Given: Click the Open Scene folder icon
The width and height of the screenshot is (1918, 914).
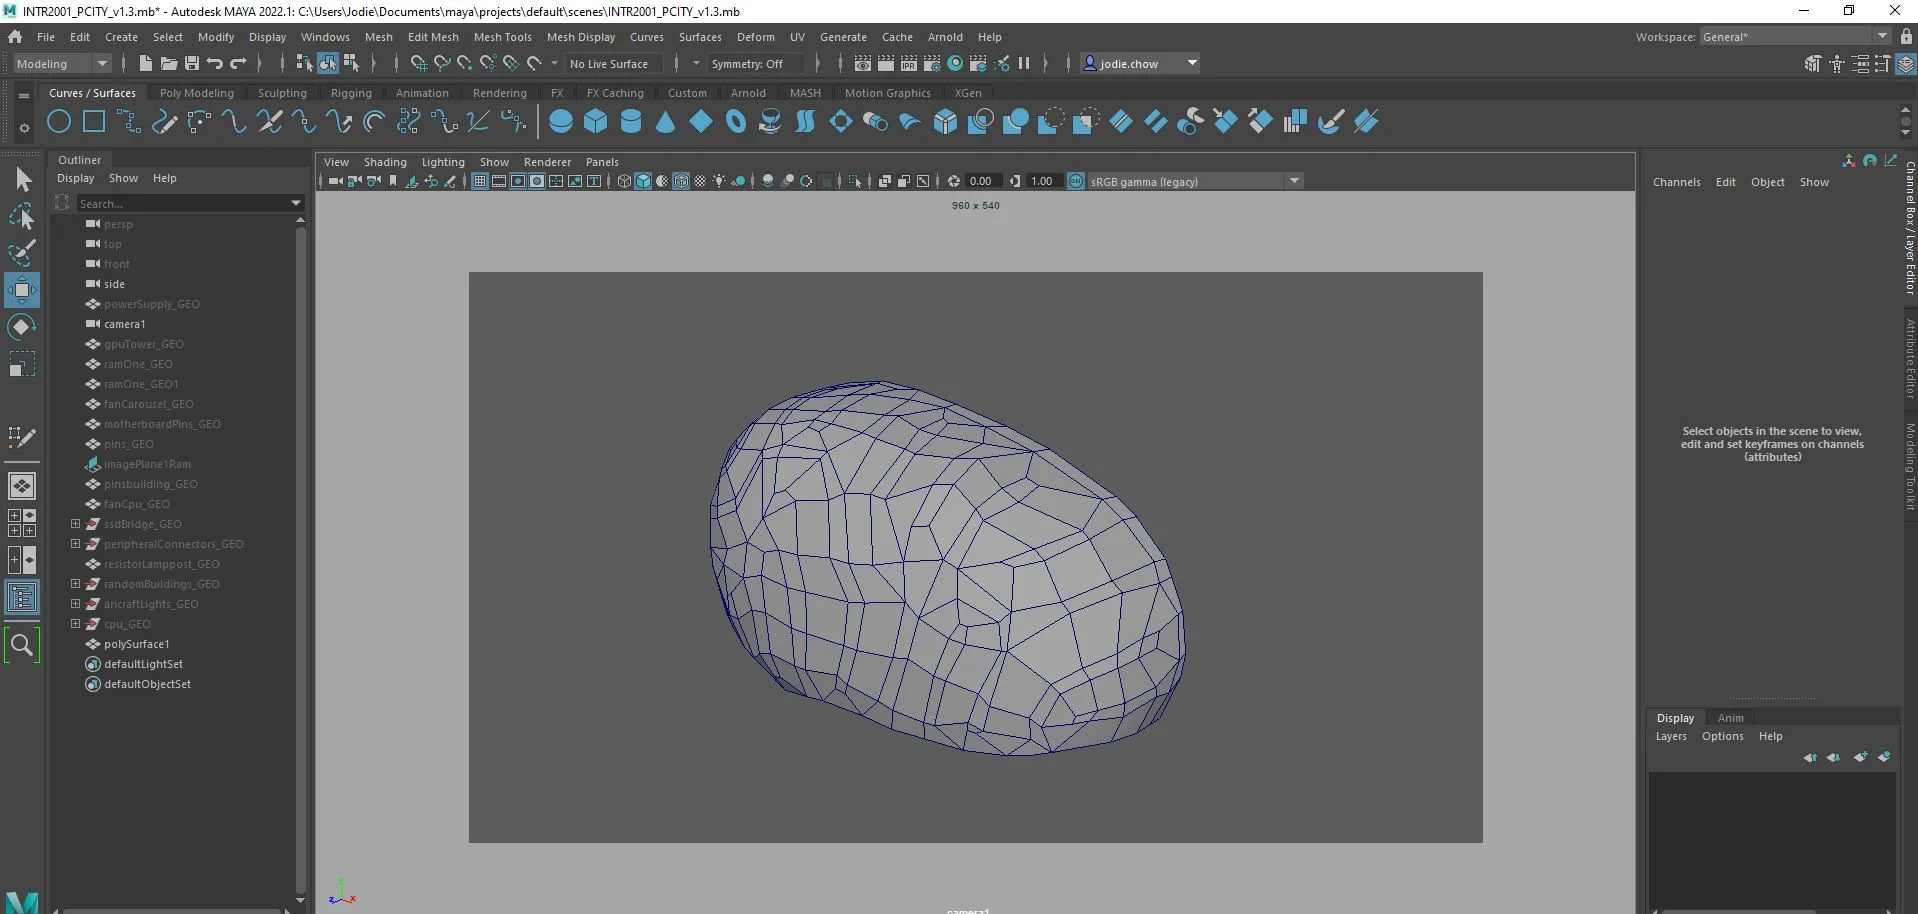Looking at the screenshot, I should 169,63.
